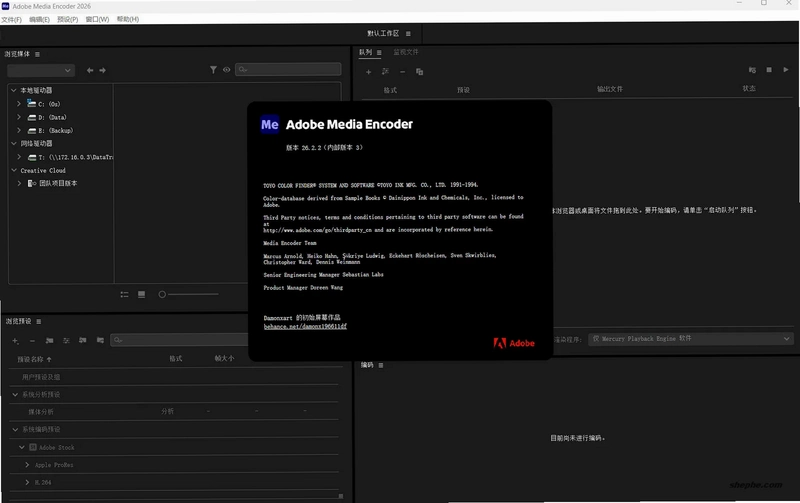Add source to queue with plus icon

tap(368, 72)
